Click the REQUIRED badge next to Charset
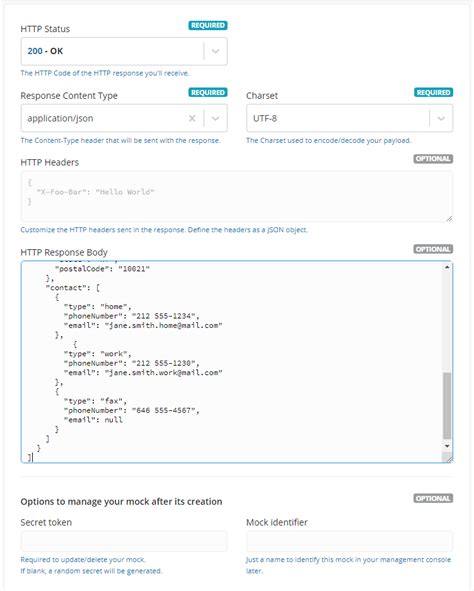 (x=433, y=92)
